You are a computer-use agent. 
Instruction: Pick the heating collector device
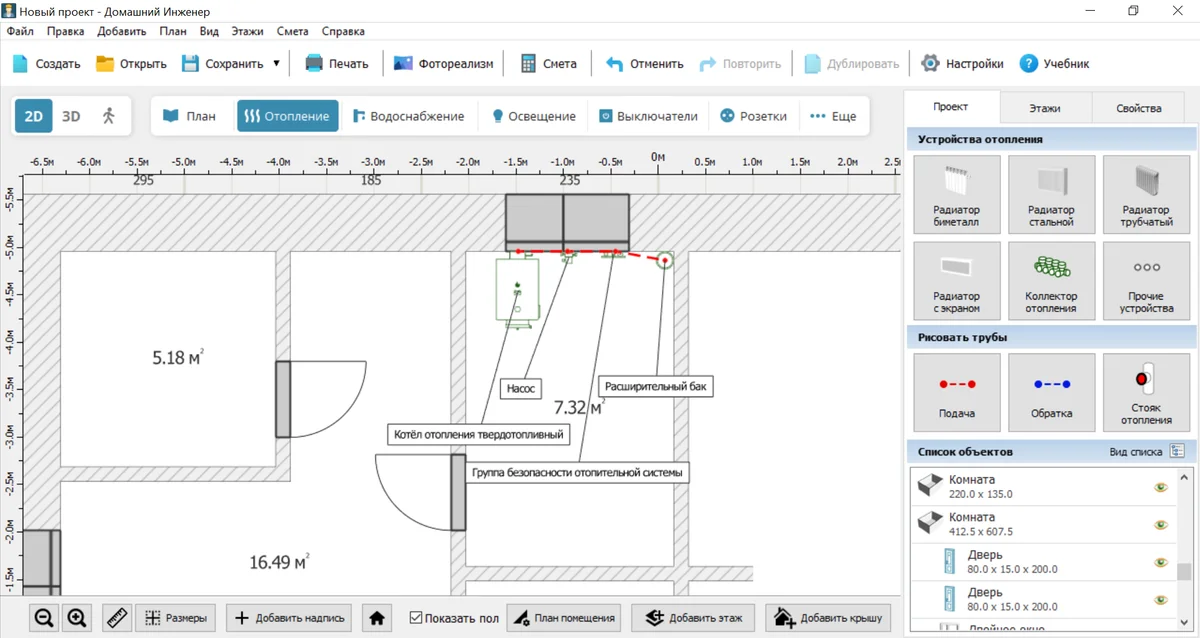pyautogui.click(x=1051, y=281)
